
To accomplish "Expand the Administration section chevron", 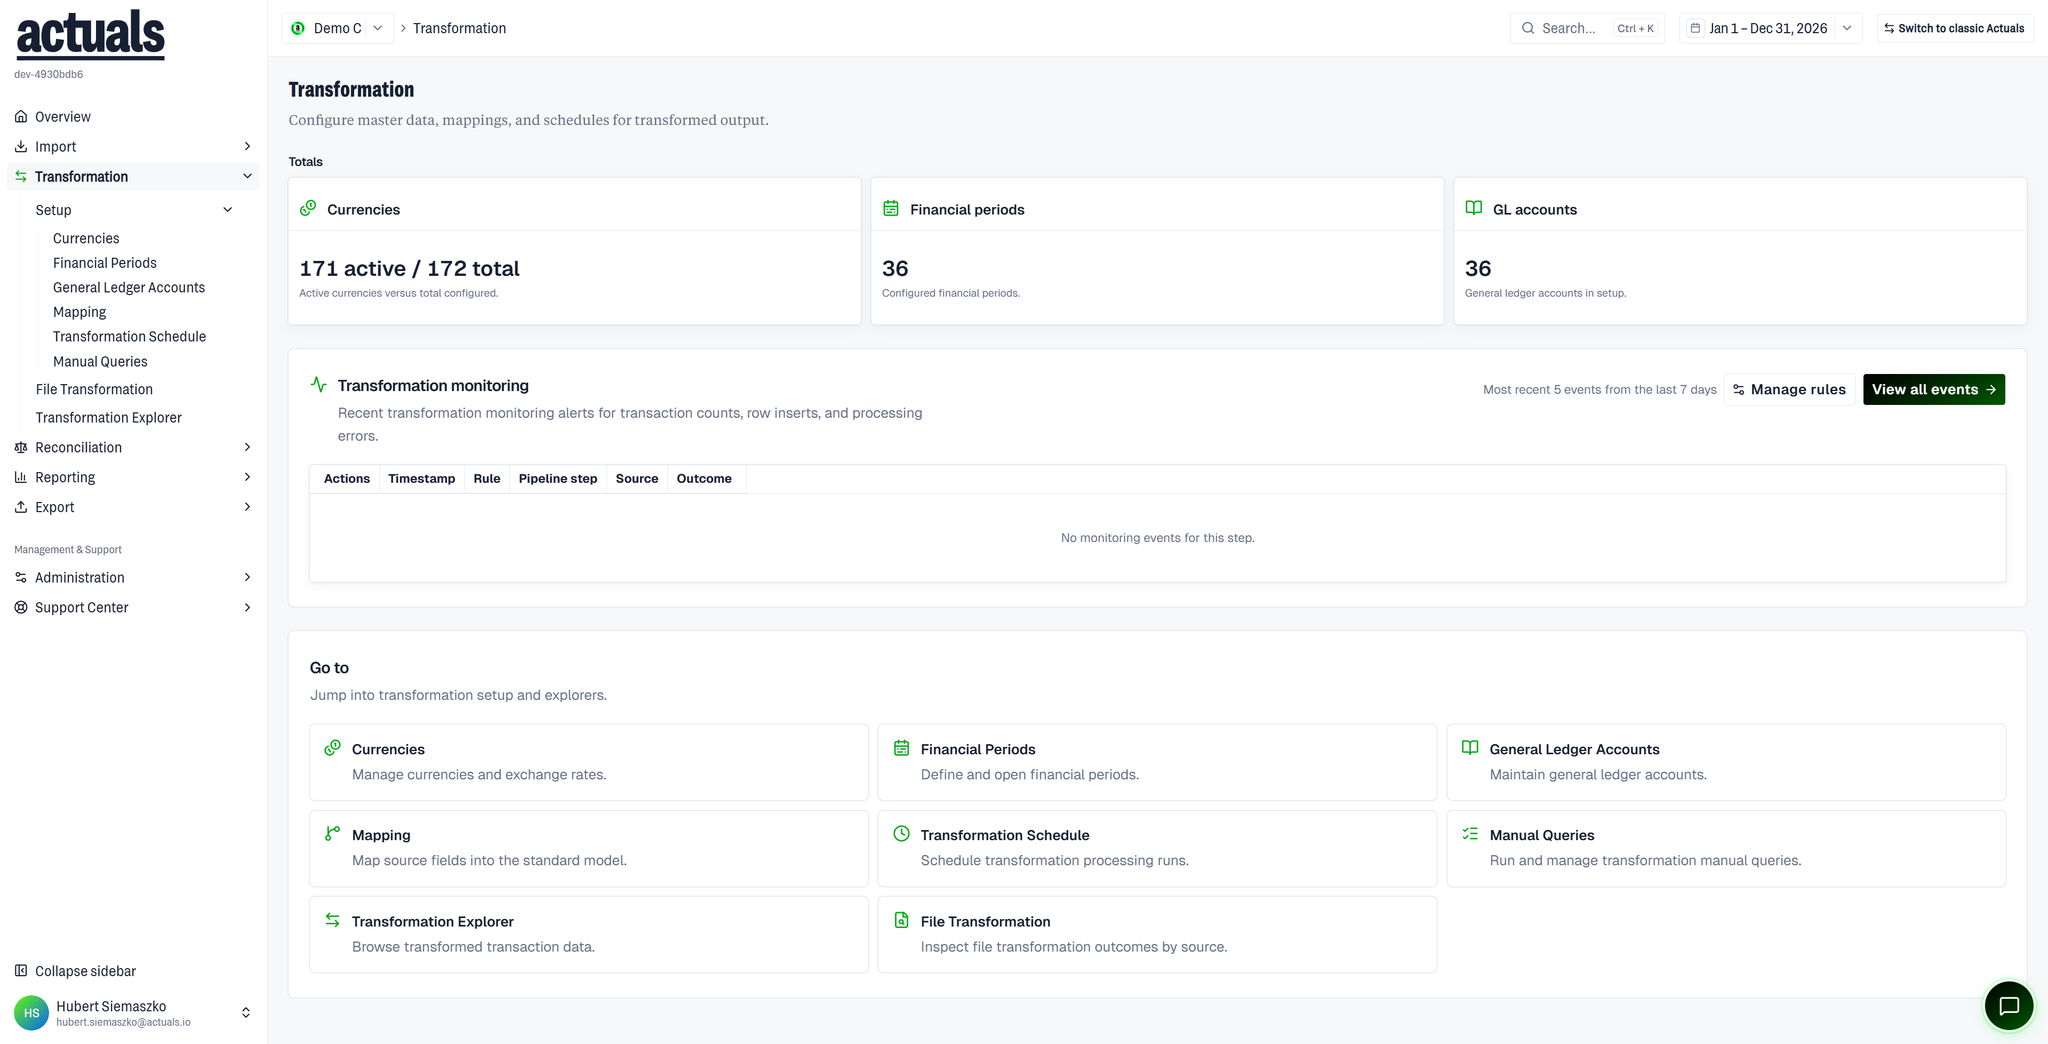I will [247, 577].
